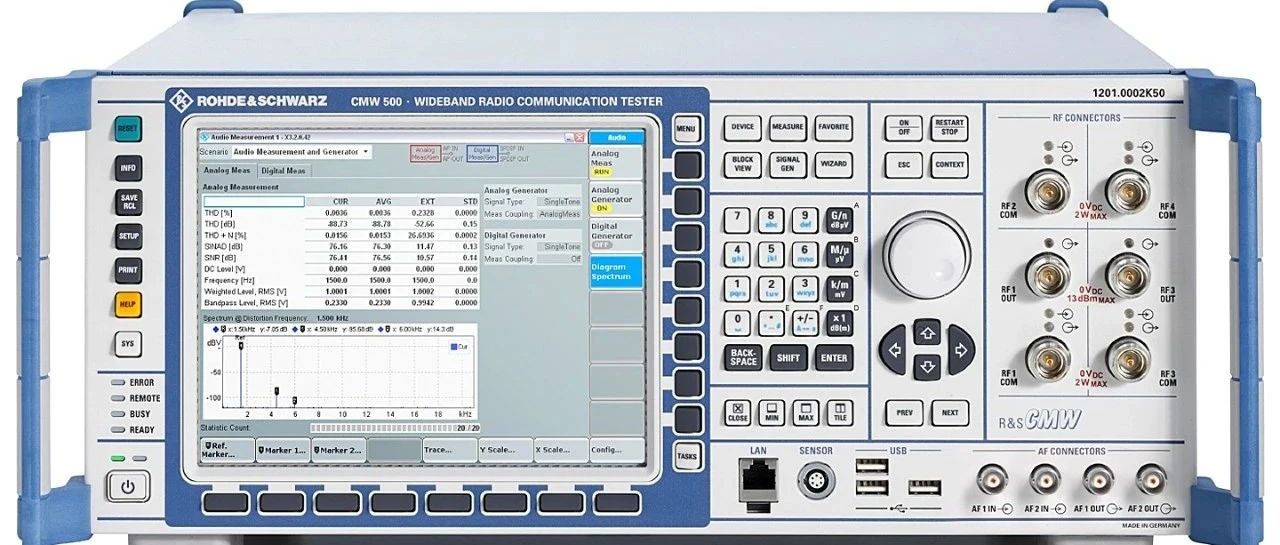Image resolution: width=1280 pixels, height=545 pixels.
Task: Hit the yellow HELP key
Action: tap(128, 304)
